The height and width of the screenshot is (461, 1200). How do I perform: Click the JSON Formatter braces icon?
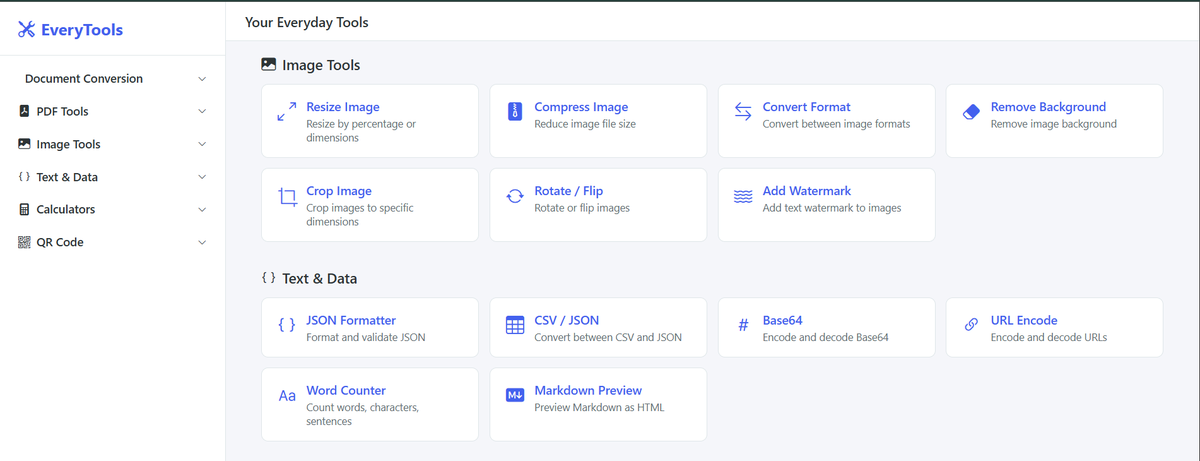[x=287, y=325]
